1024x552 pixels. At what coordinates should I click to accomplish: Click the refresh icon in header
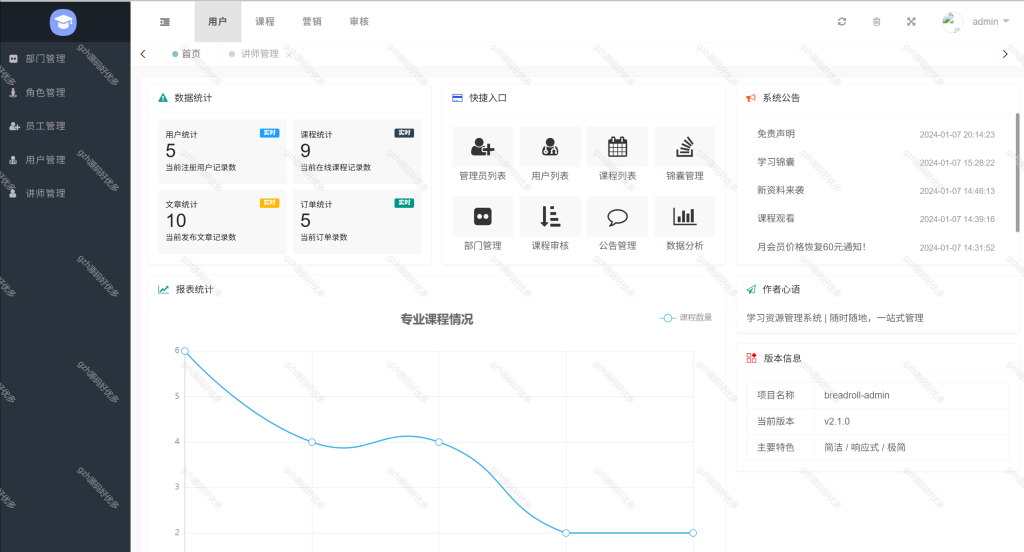pyautogui.click(x=842, y=22)
